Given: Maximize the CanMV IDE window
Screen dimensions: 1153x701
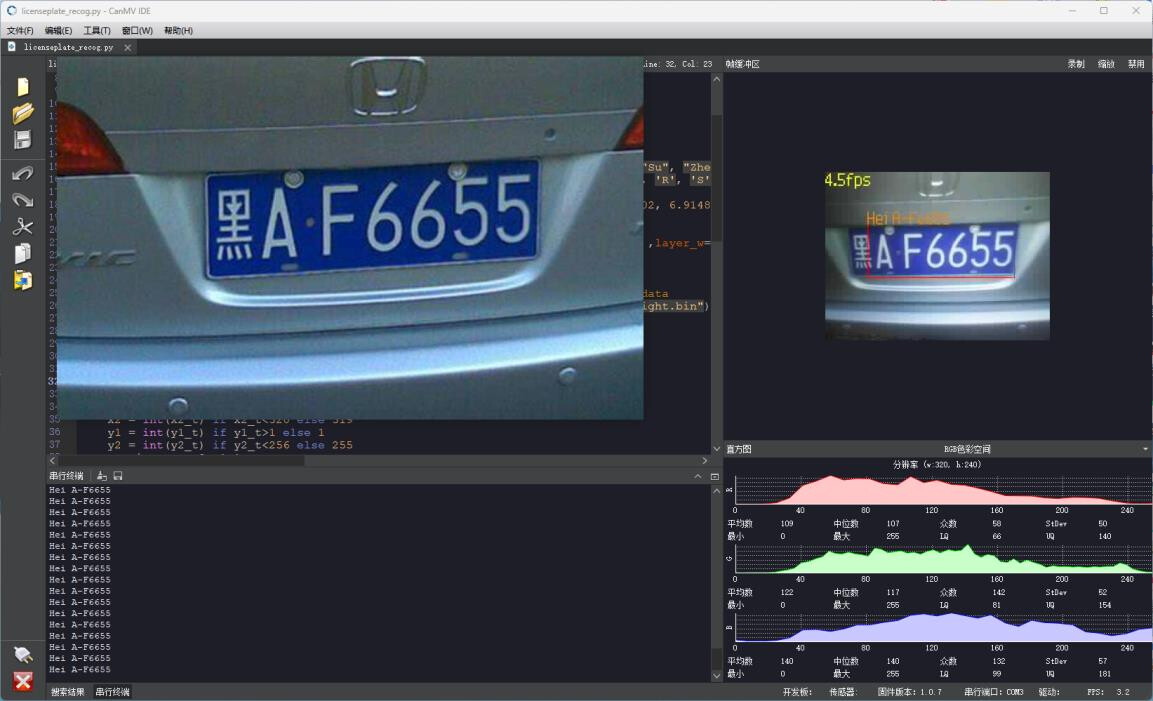Looking at the screenshot, I should tap(1104, 10).
